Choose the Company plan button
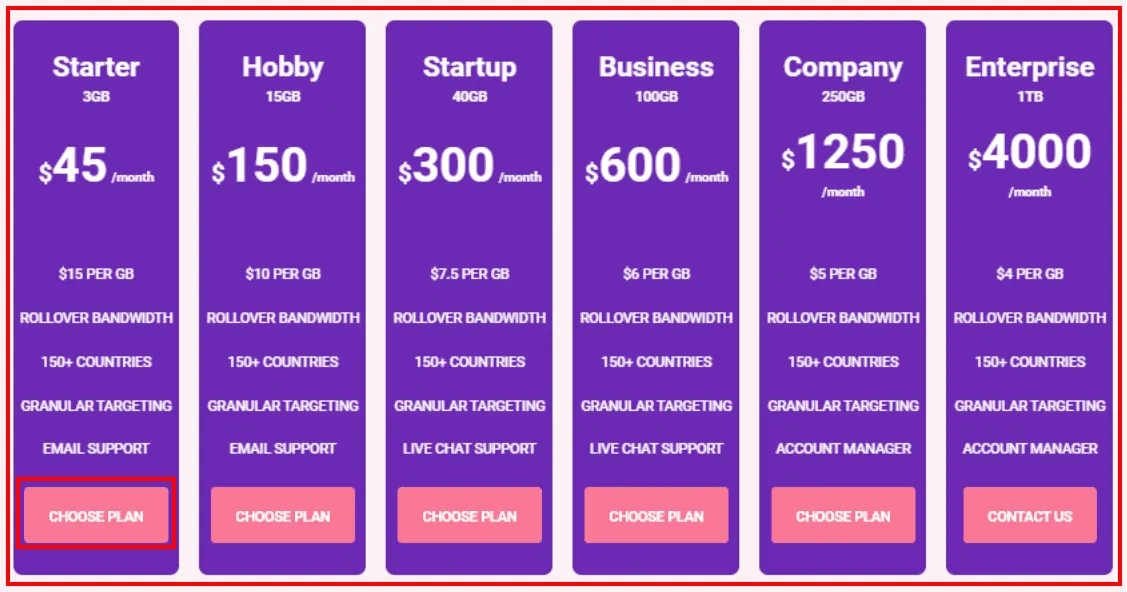The image size is (1127, 592). pyautogui.click(x=843, y=516)
